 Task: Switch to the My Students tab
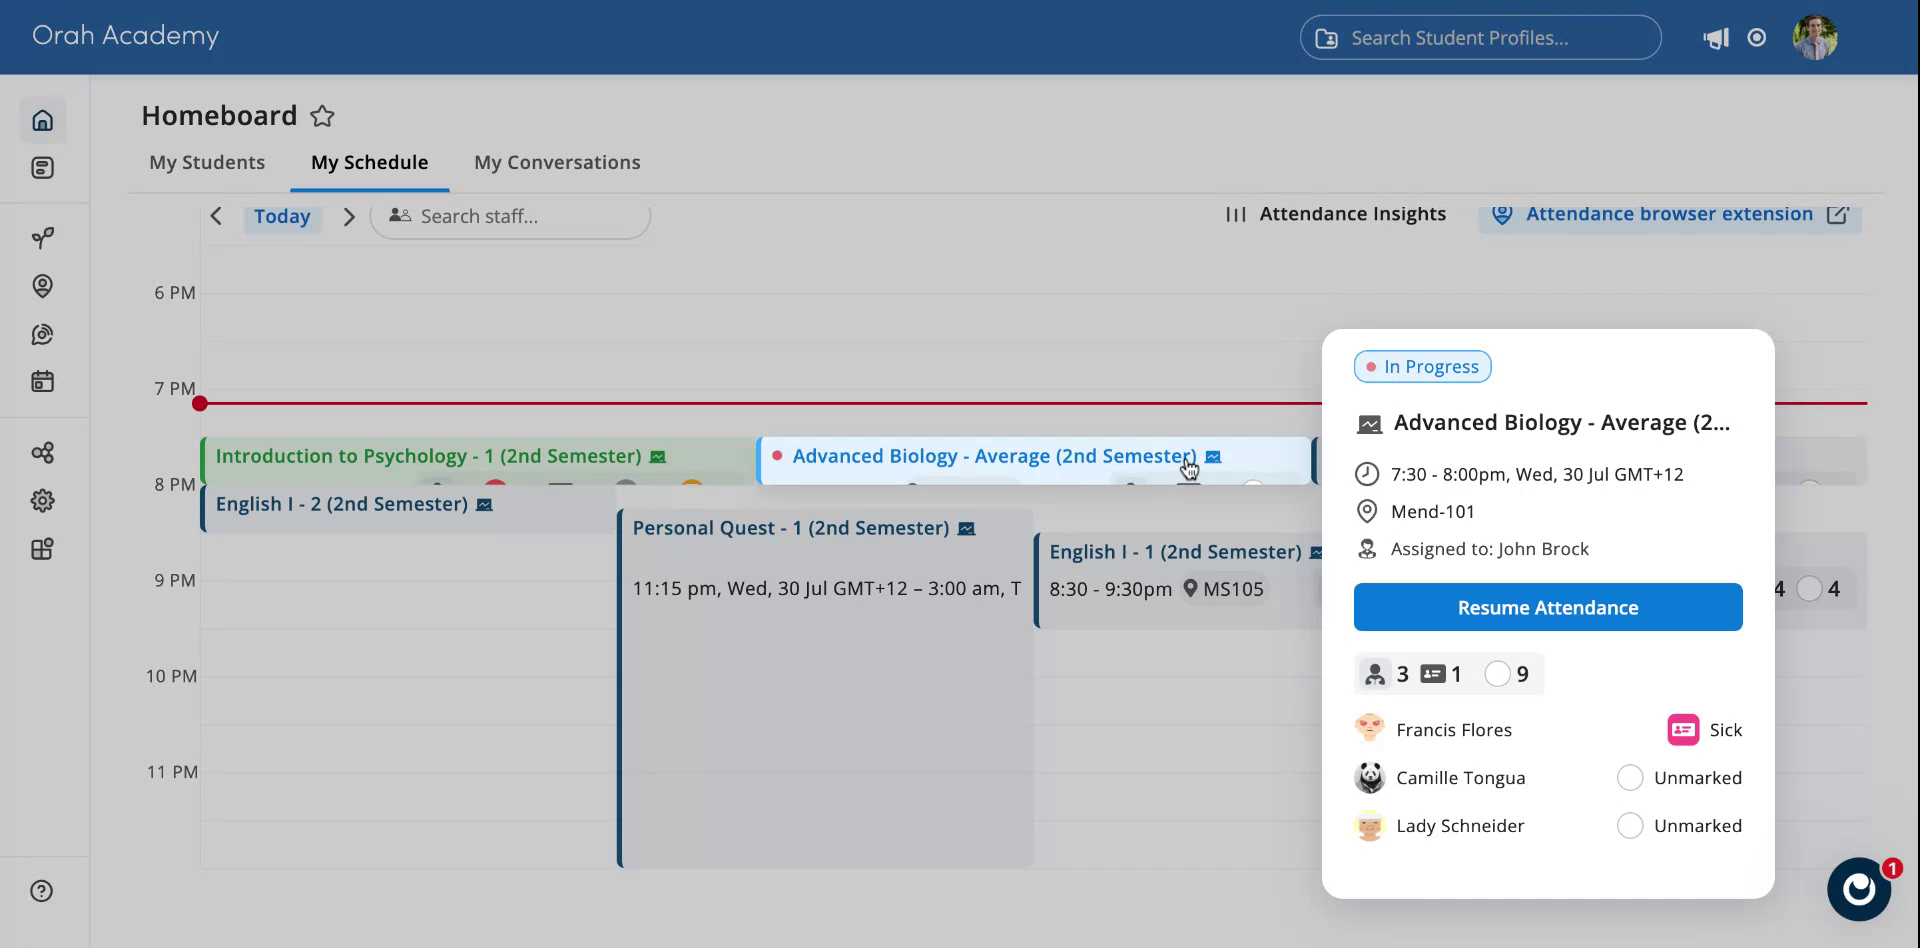tap(207, 162)
